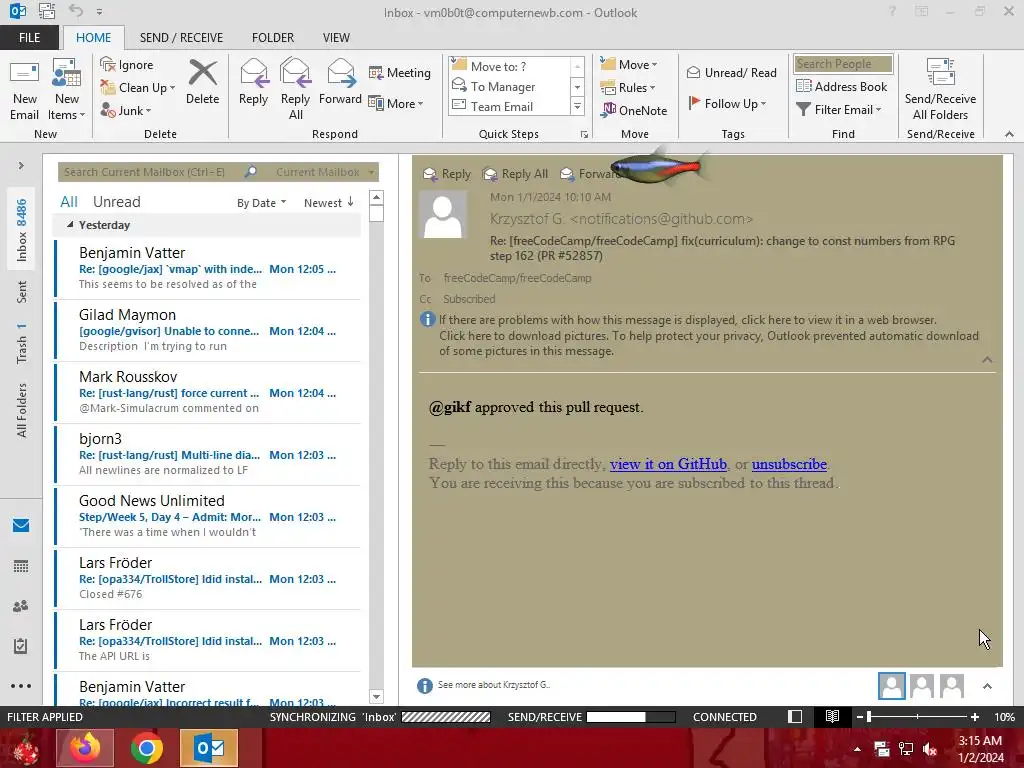Open the Quick Steps dialog launcher
The image size is (1024, 768).
point(584,135)
